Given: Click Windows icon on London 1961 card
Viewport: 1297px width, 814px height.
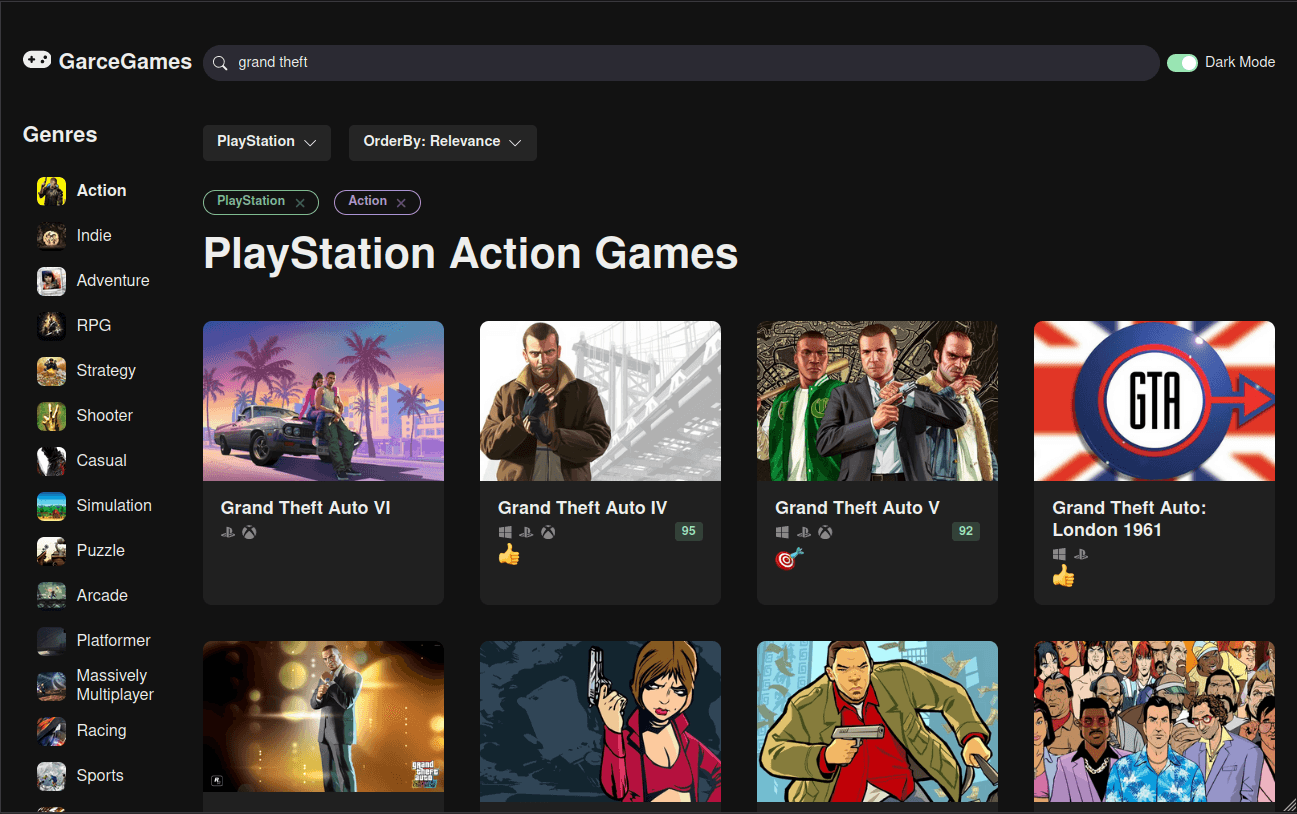Looking at the screenshot, I should 1059,554.
